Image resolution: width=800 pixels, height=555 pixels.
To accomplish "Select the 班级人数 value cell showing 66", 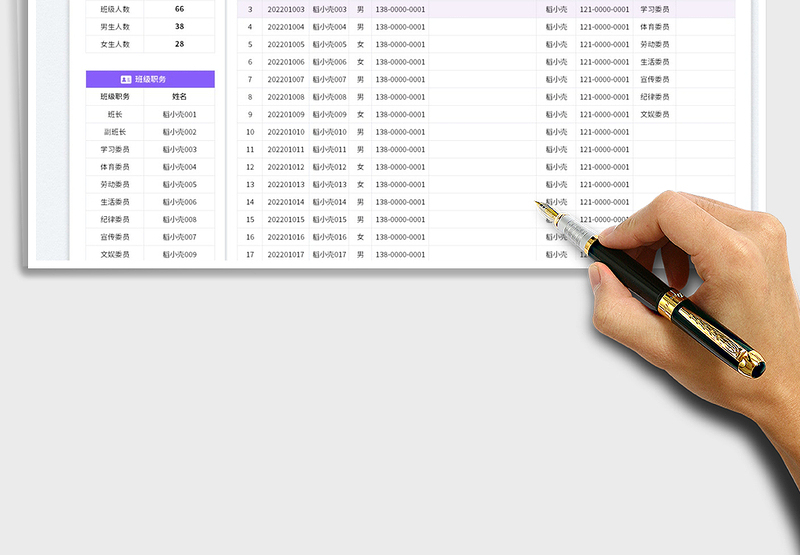I will tap(179, 9).
